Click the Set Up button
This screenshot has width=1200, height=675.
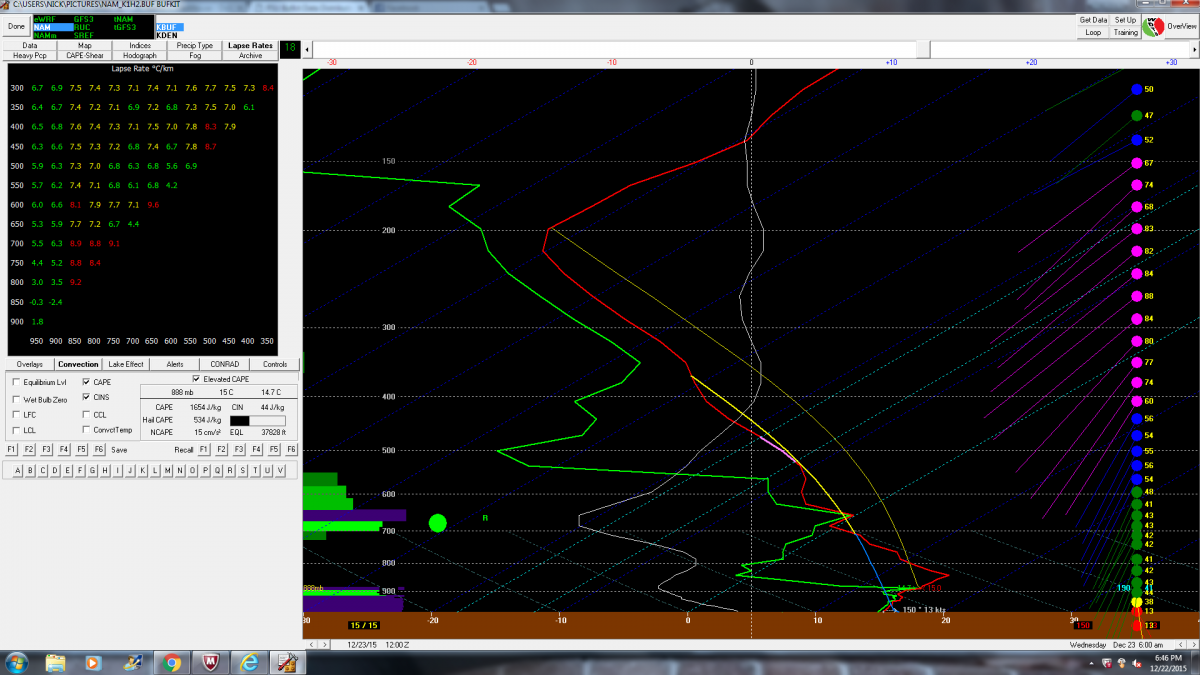1125,20
